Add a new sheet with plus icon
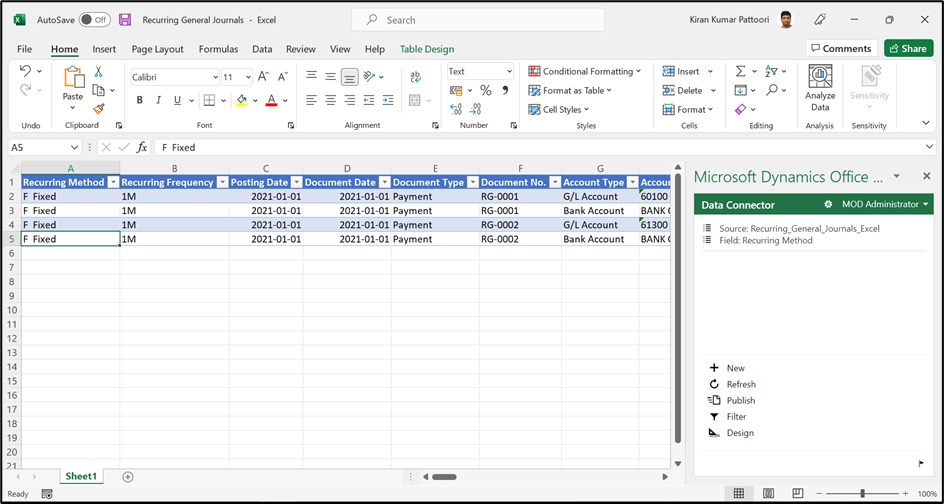Image resolution: width=944 pixels, height=504 pixels. (127, 476)
